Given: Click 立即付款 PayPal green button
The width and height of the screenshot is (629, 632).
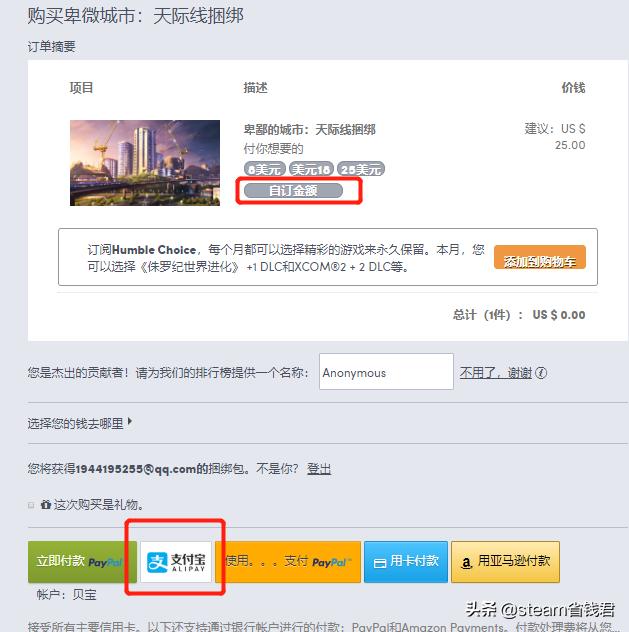Looking at the screenshot, I should pyautogui.click(x=82, y=562).
